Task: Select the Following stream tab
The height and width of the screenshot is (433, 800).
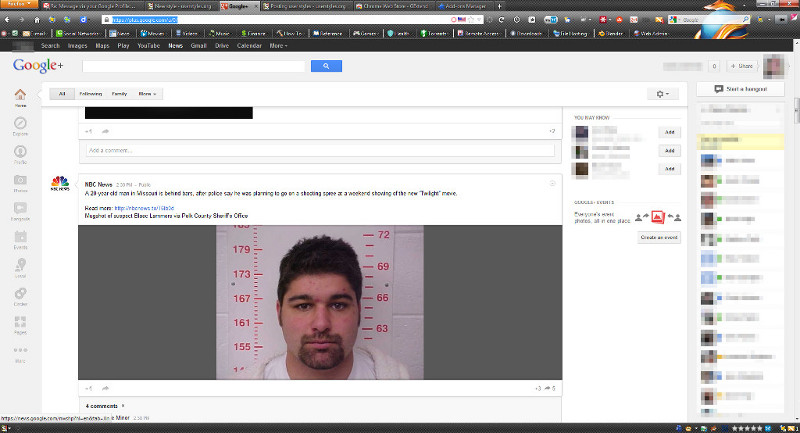Action: pyautogui.click(x=91, y=94)
